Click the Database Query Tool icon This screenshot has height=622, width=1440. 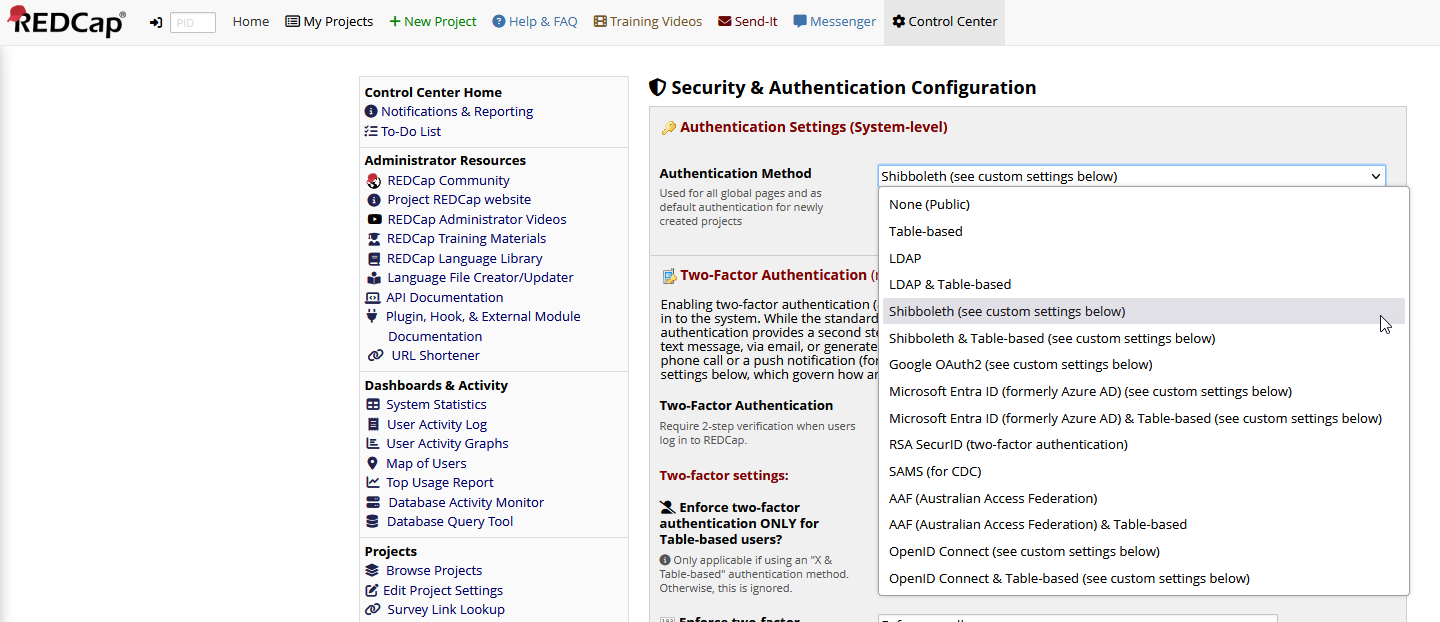click(372, 521)
